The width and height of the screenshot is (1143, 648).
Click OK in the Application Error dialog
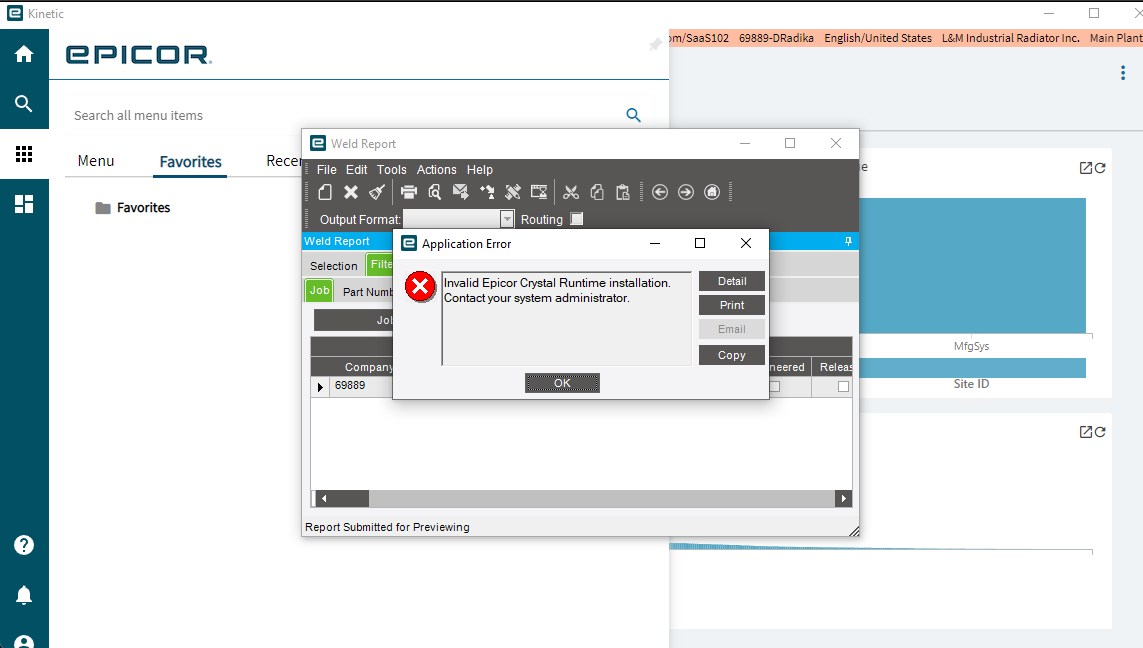tap(562, 383)
